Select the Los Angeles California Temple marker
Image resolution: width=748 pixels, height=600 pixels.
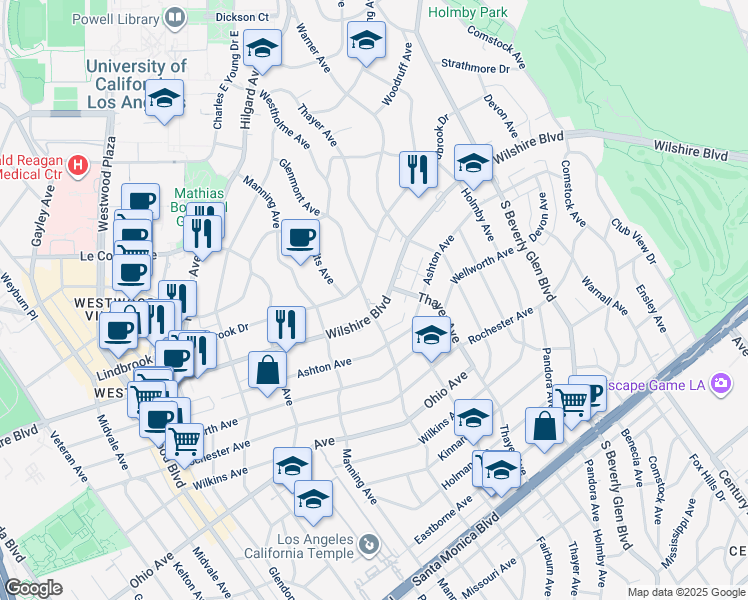(369, 545)
